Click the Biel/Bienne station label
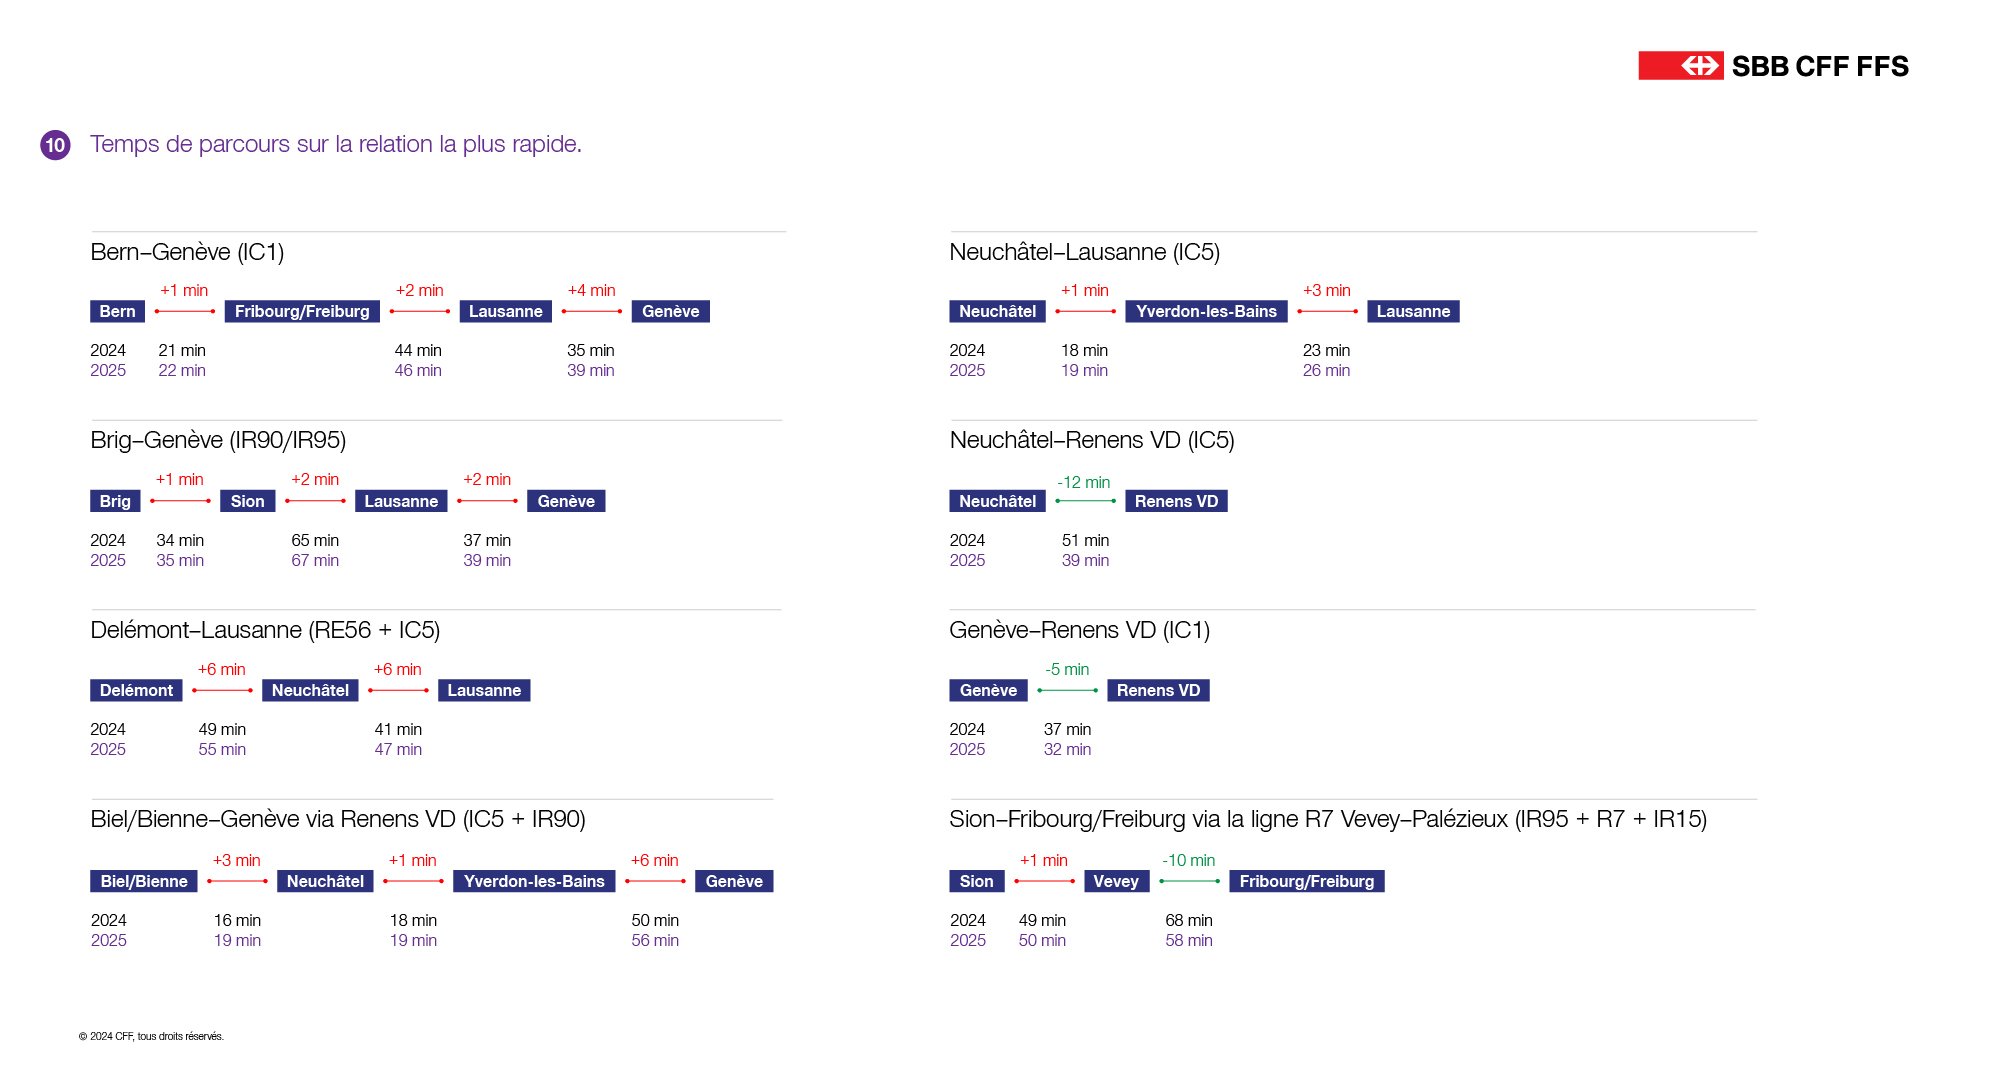This screenshot has width=2001, height=1081. click(144, 881)
